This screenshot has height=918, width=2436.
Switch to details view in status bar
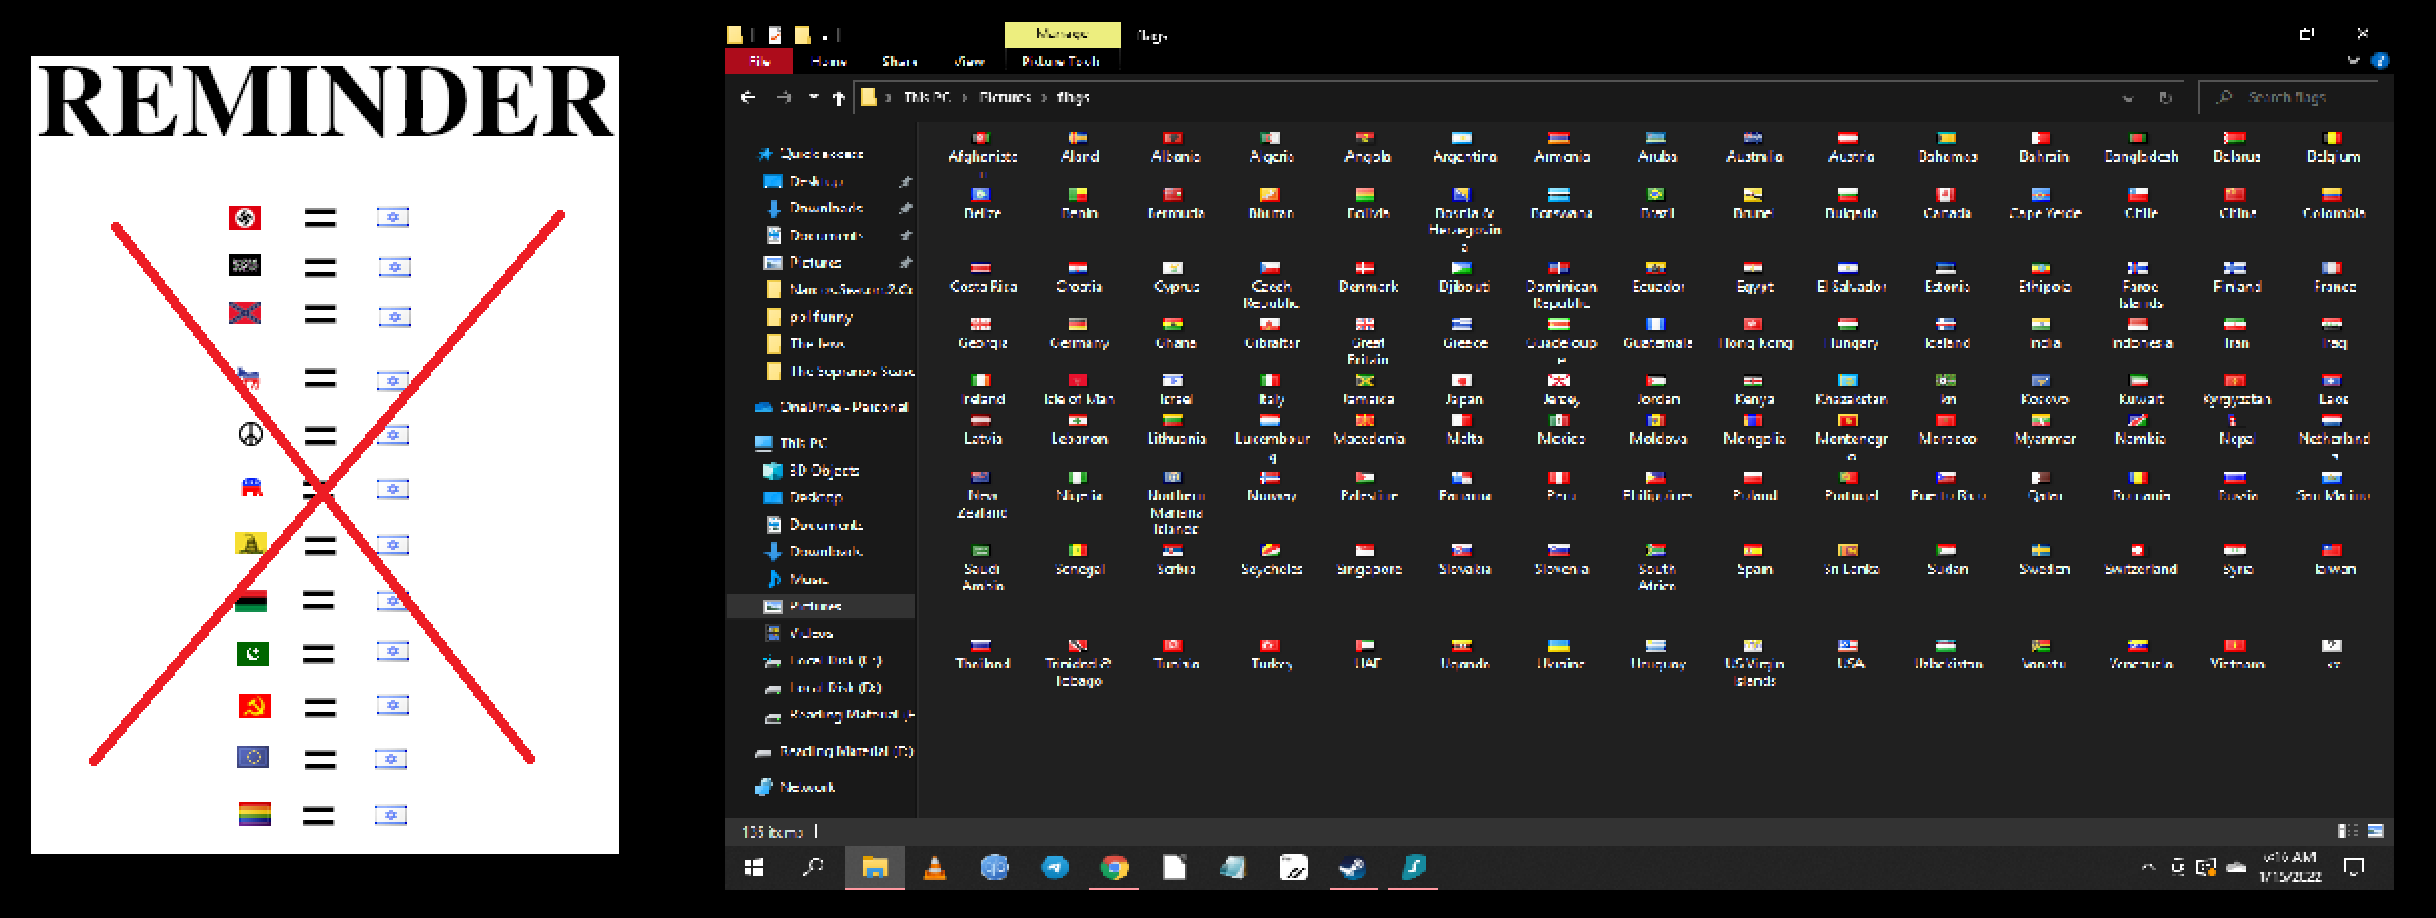2347,831
